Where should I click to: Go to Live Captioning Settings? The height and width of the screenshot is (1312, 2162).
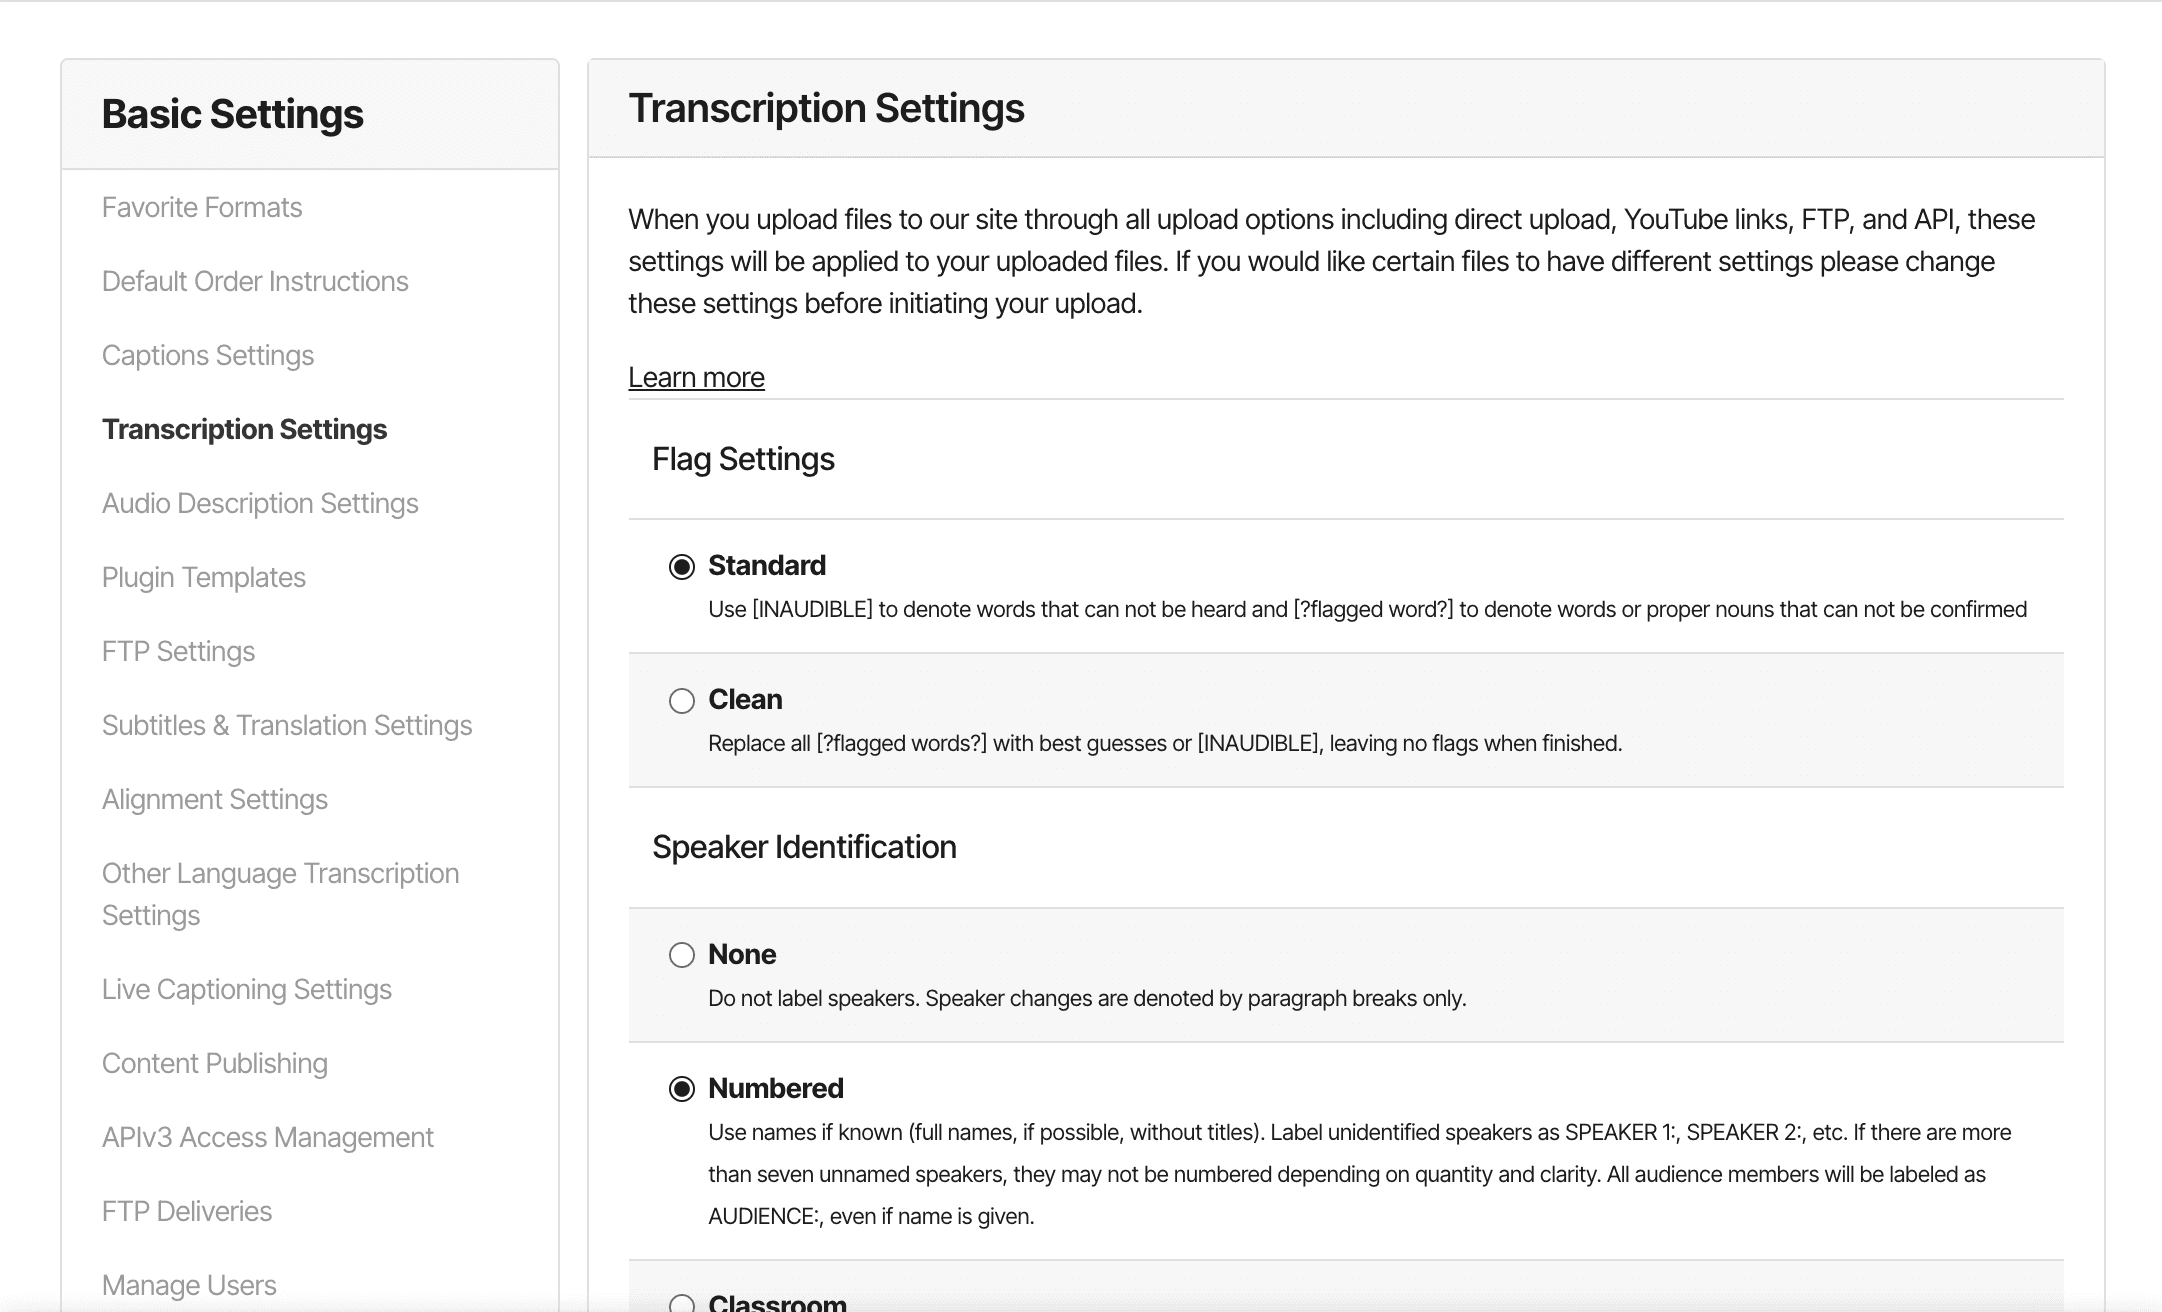(x=247, y=990)
